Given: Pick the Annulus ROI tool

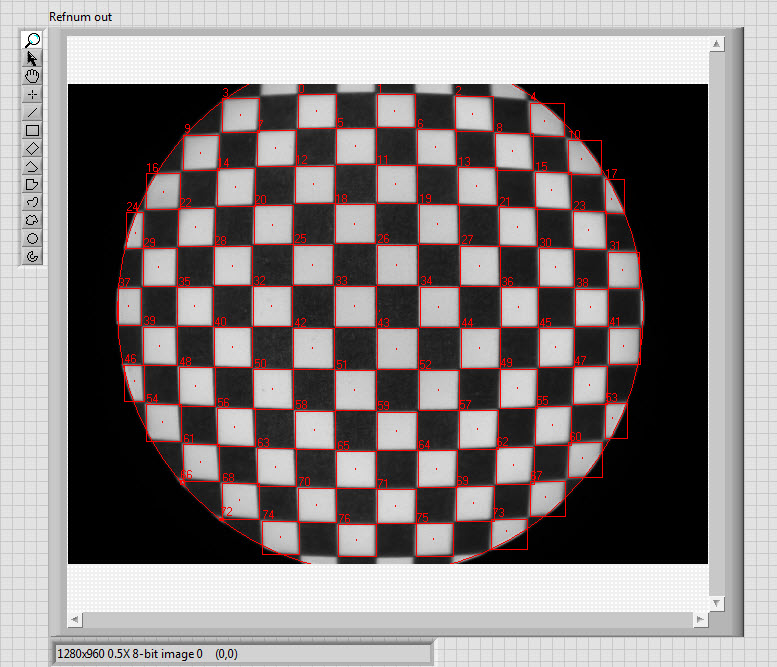Looking at the screenshot, I should (32, 256).
